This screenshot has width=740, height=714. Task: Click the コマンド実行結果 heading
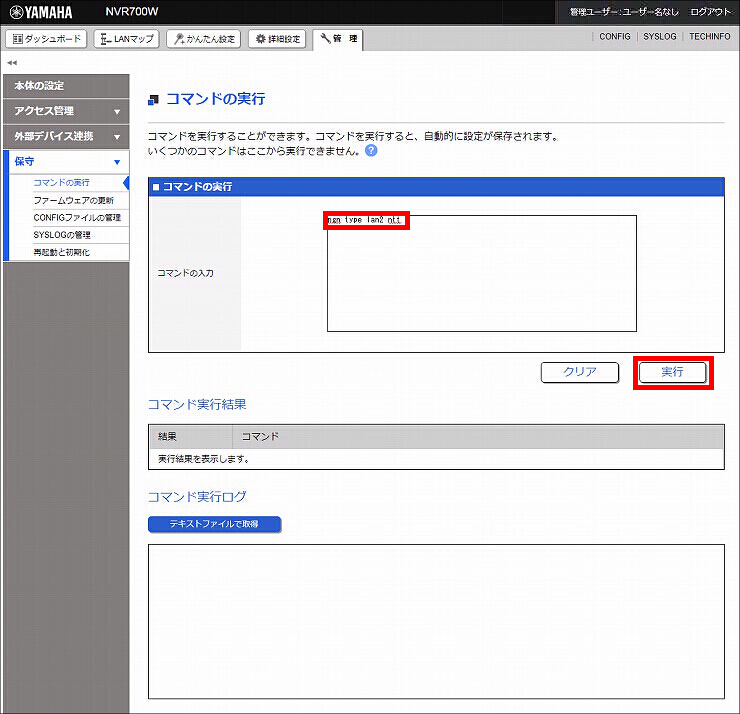[197, 404]
